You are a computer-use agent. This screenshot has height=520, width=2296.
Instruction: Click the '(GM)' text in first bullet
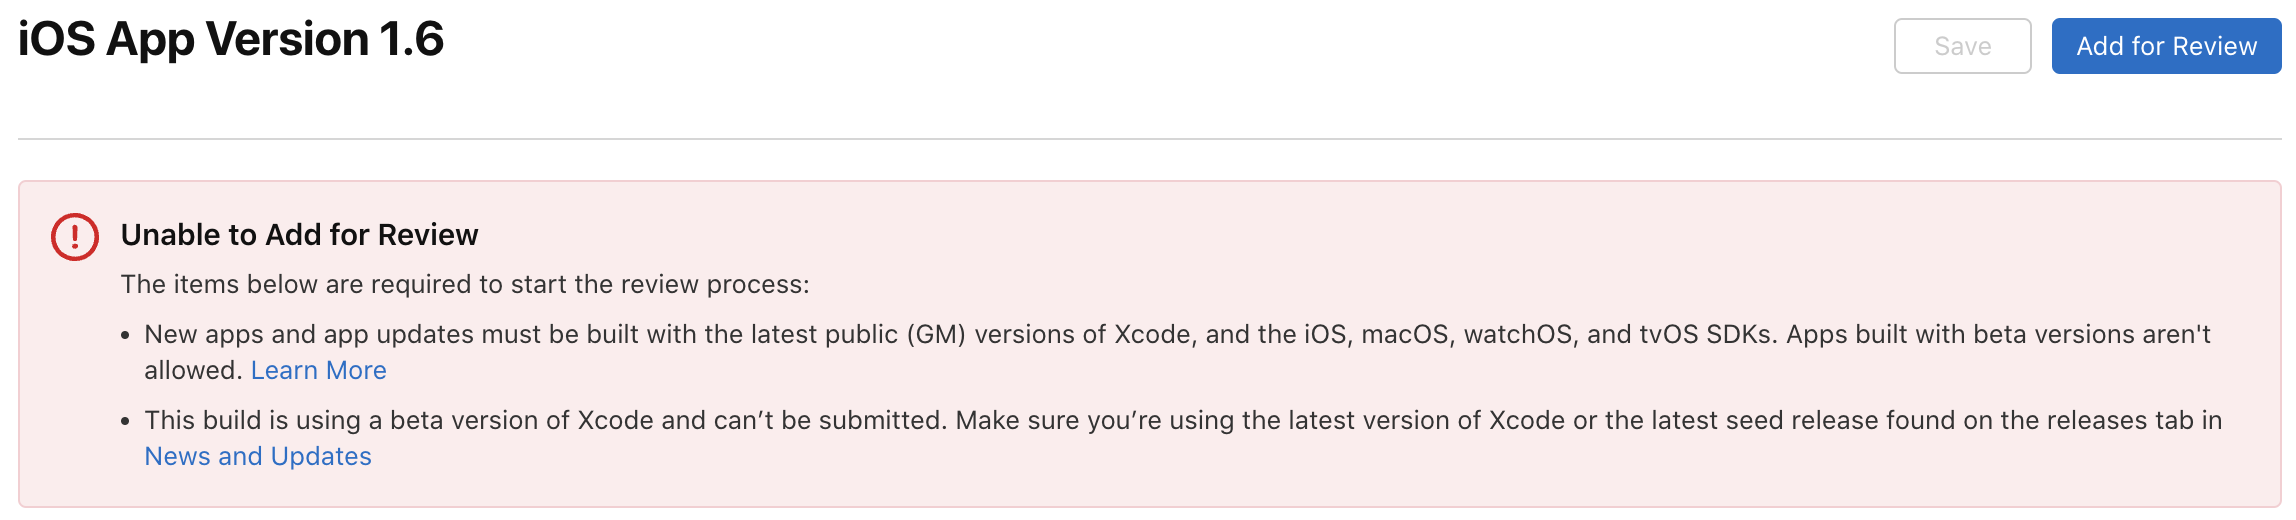936,334
